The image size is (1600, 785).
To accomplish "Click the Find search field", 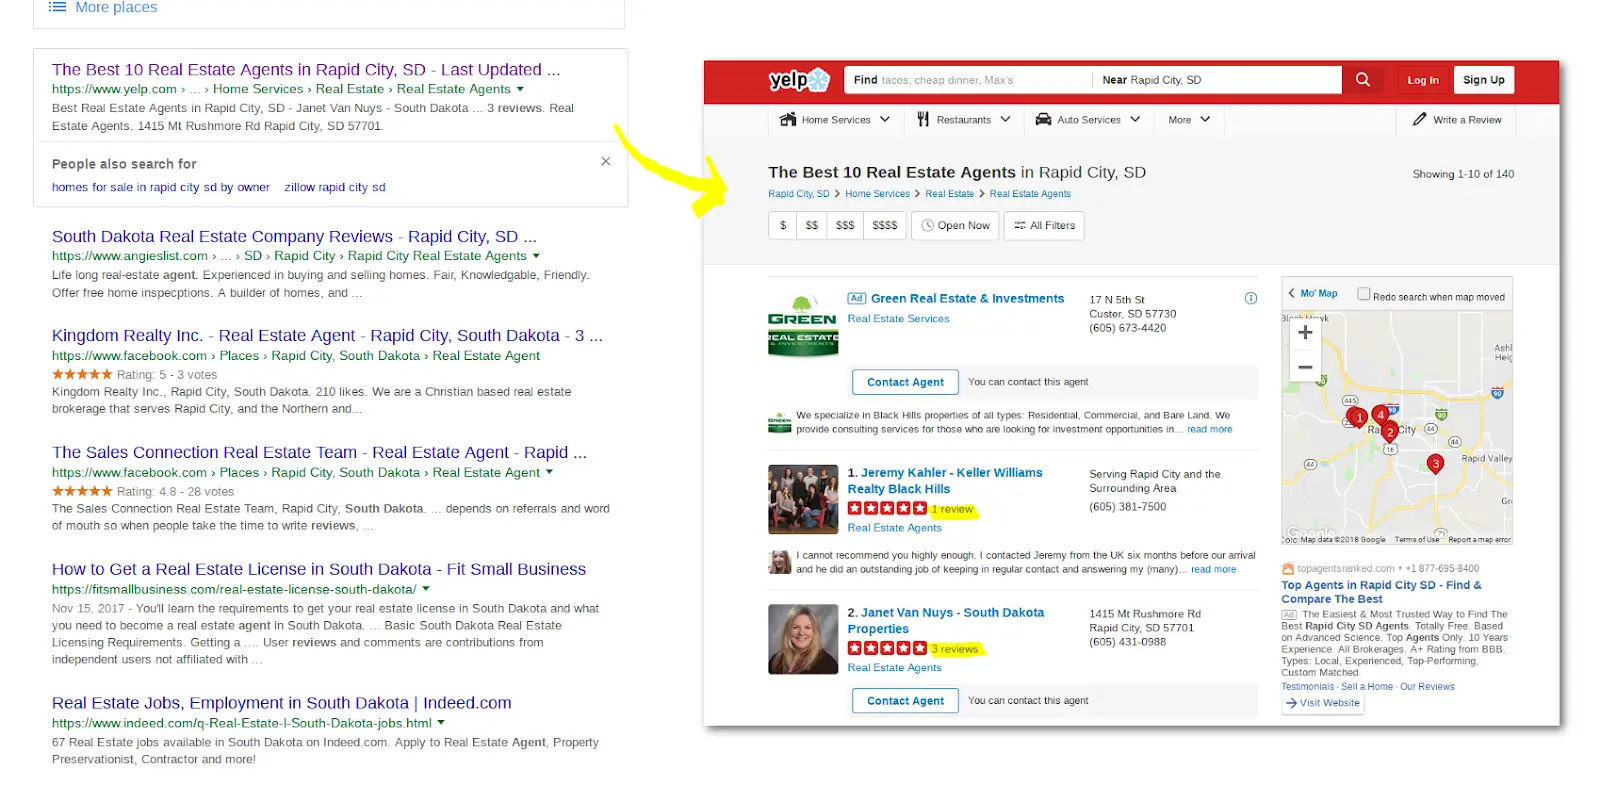I will [x=968, y=80].
